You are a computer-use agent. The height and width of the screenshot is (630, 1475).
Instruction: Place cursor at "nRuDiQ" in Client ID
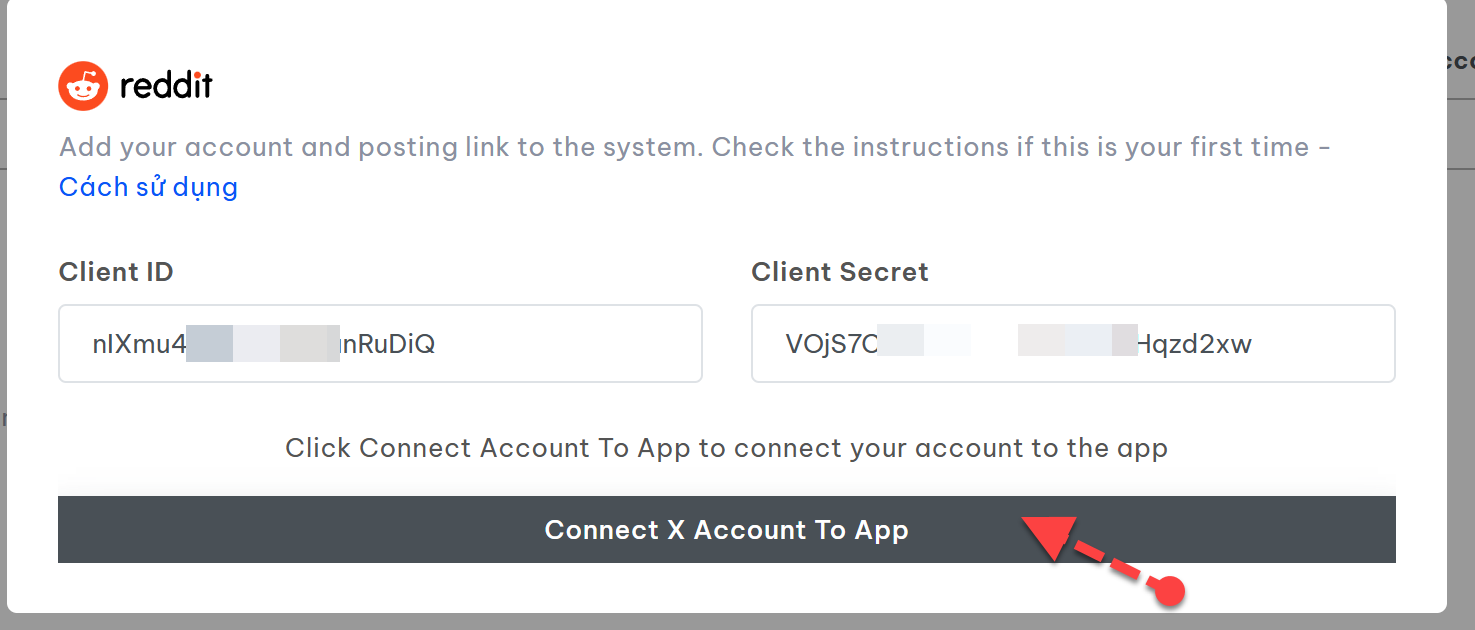[x=390, y=344]
